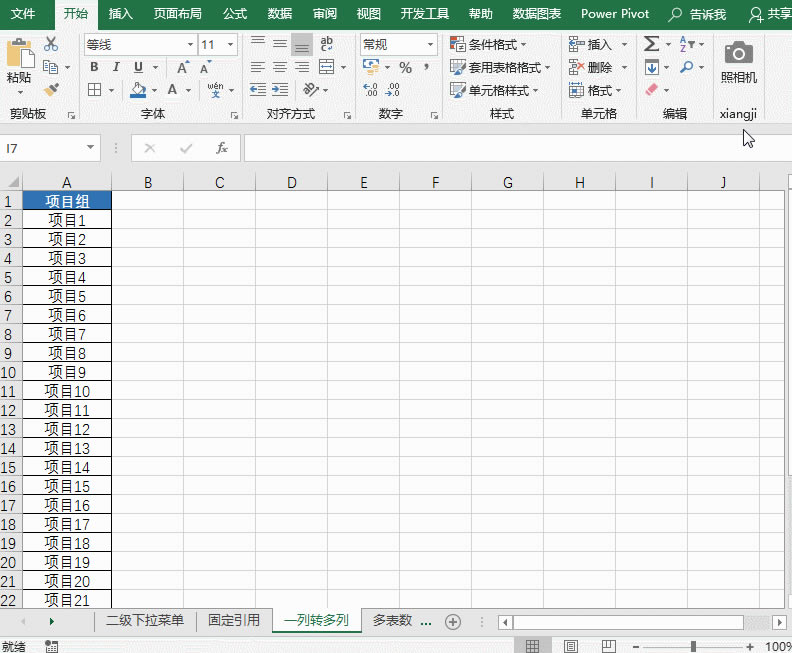Add a new sheet with plus button
This screenshot has width=792, height=653.
(452, 621)
